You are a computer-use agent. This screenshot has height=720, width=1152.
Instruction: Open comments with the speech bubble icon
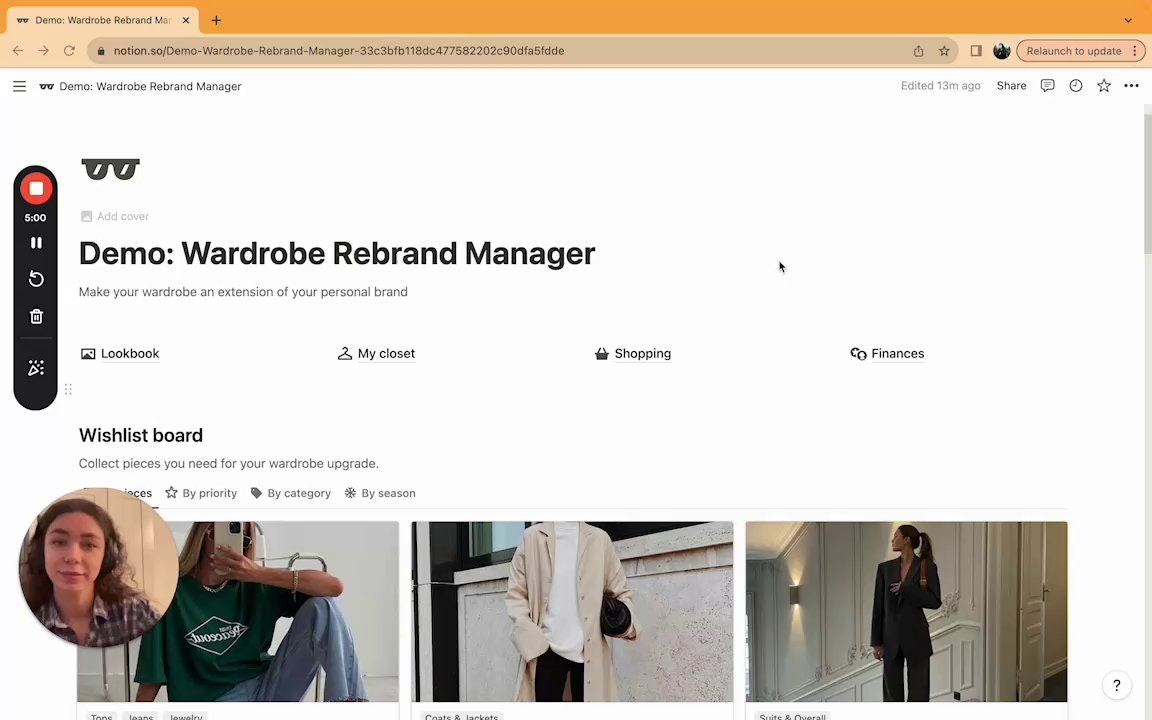pyautogui.click(x=1047, y=86)
